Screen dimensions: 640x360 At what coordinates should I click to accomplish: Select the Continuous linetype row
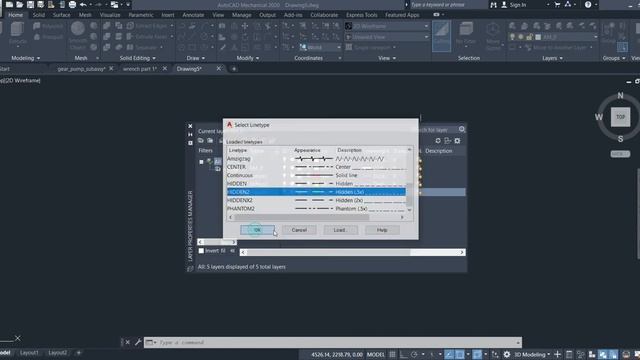click(x=316, y=175)
